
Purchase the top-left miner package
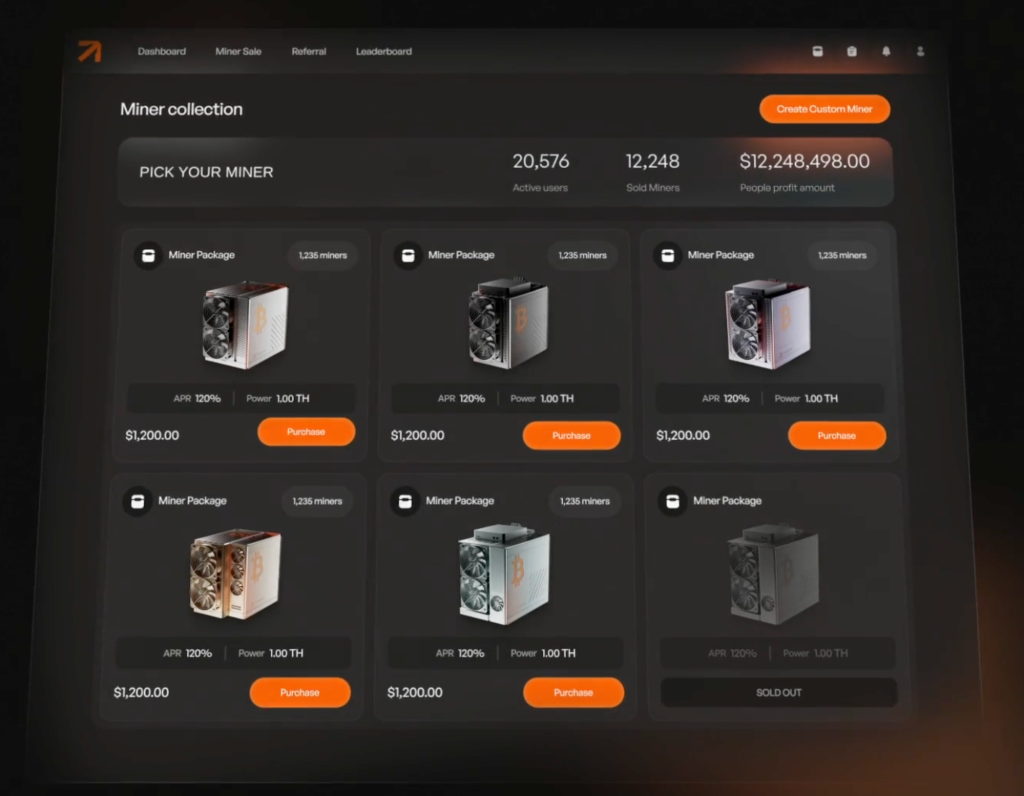(x=306, y=432)
